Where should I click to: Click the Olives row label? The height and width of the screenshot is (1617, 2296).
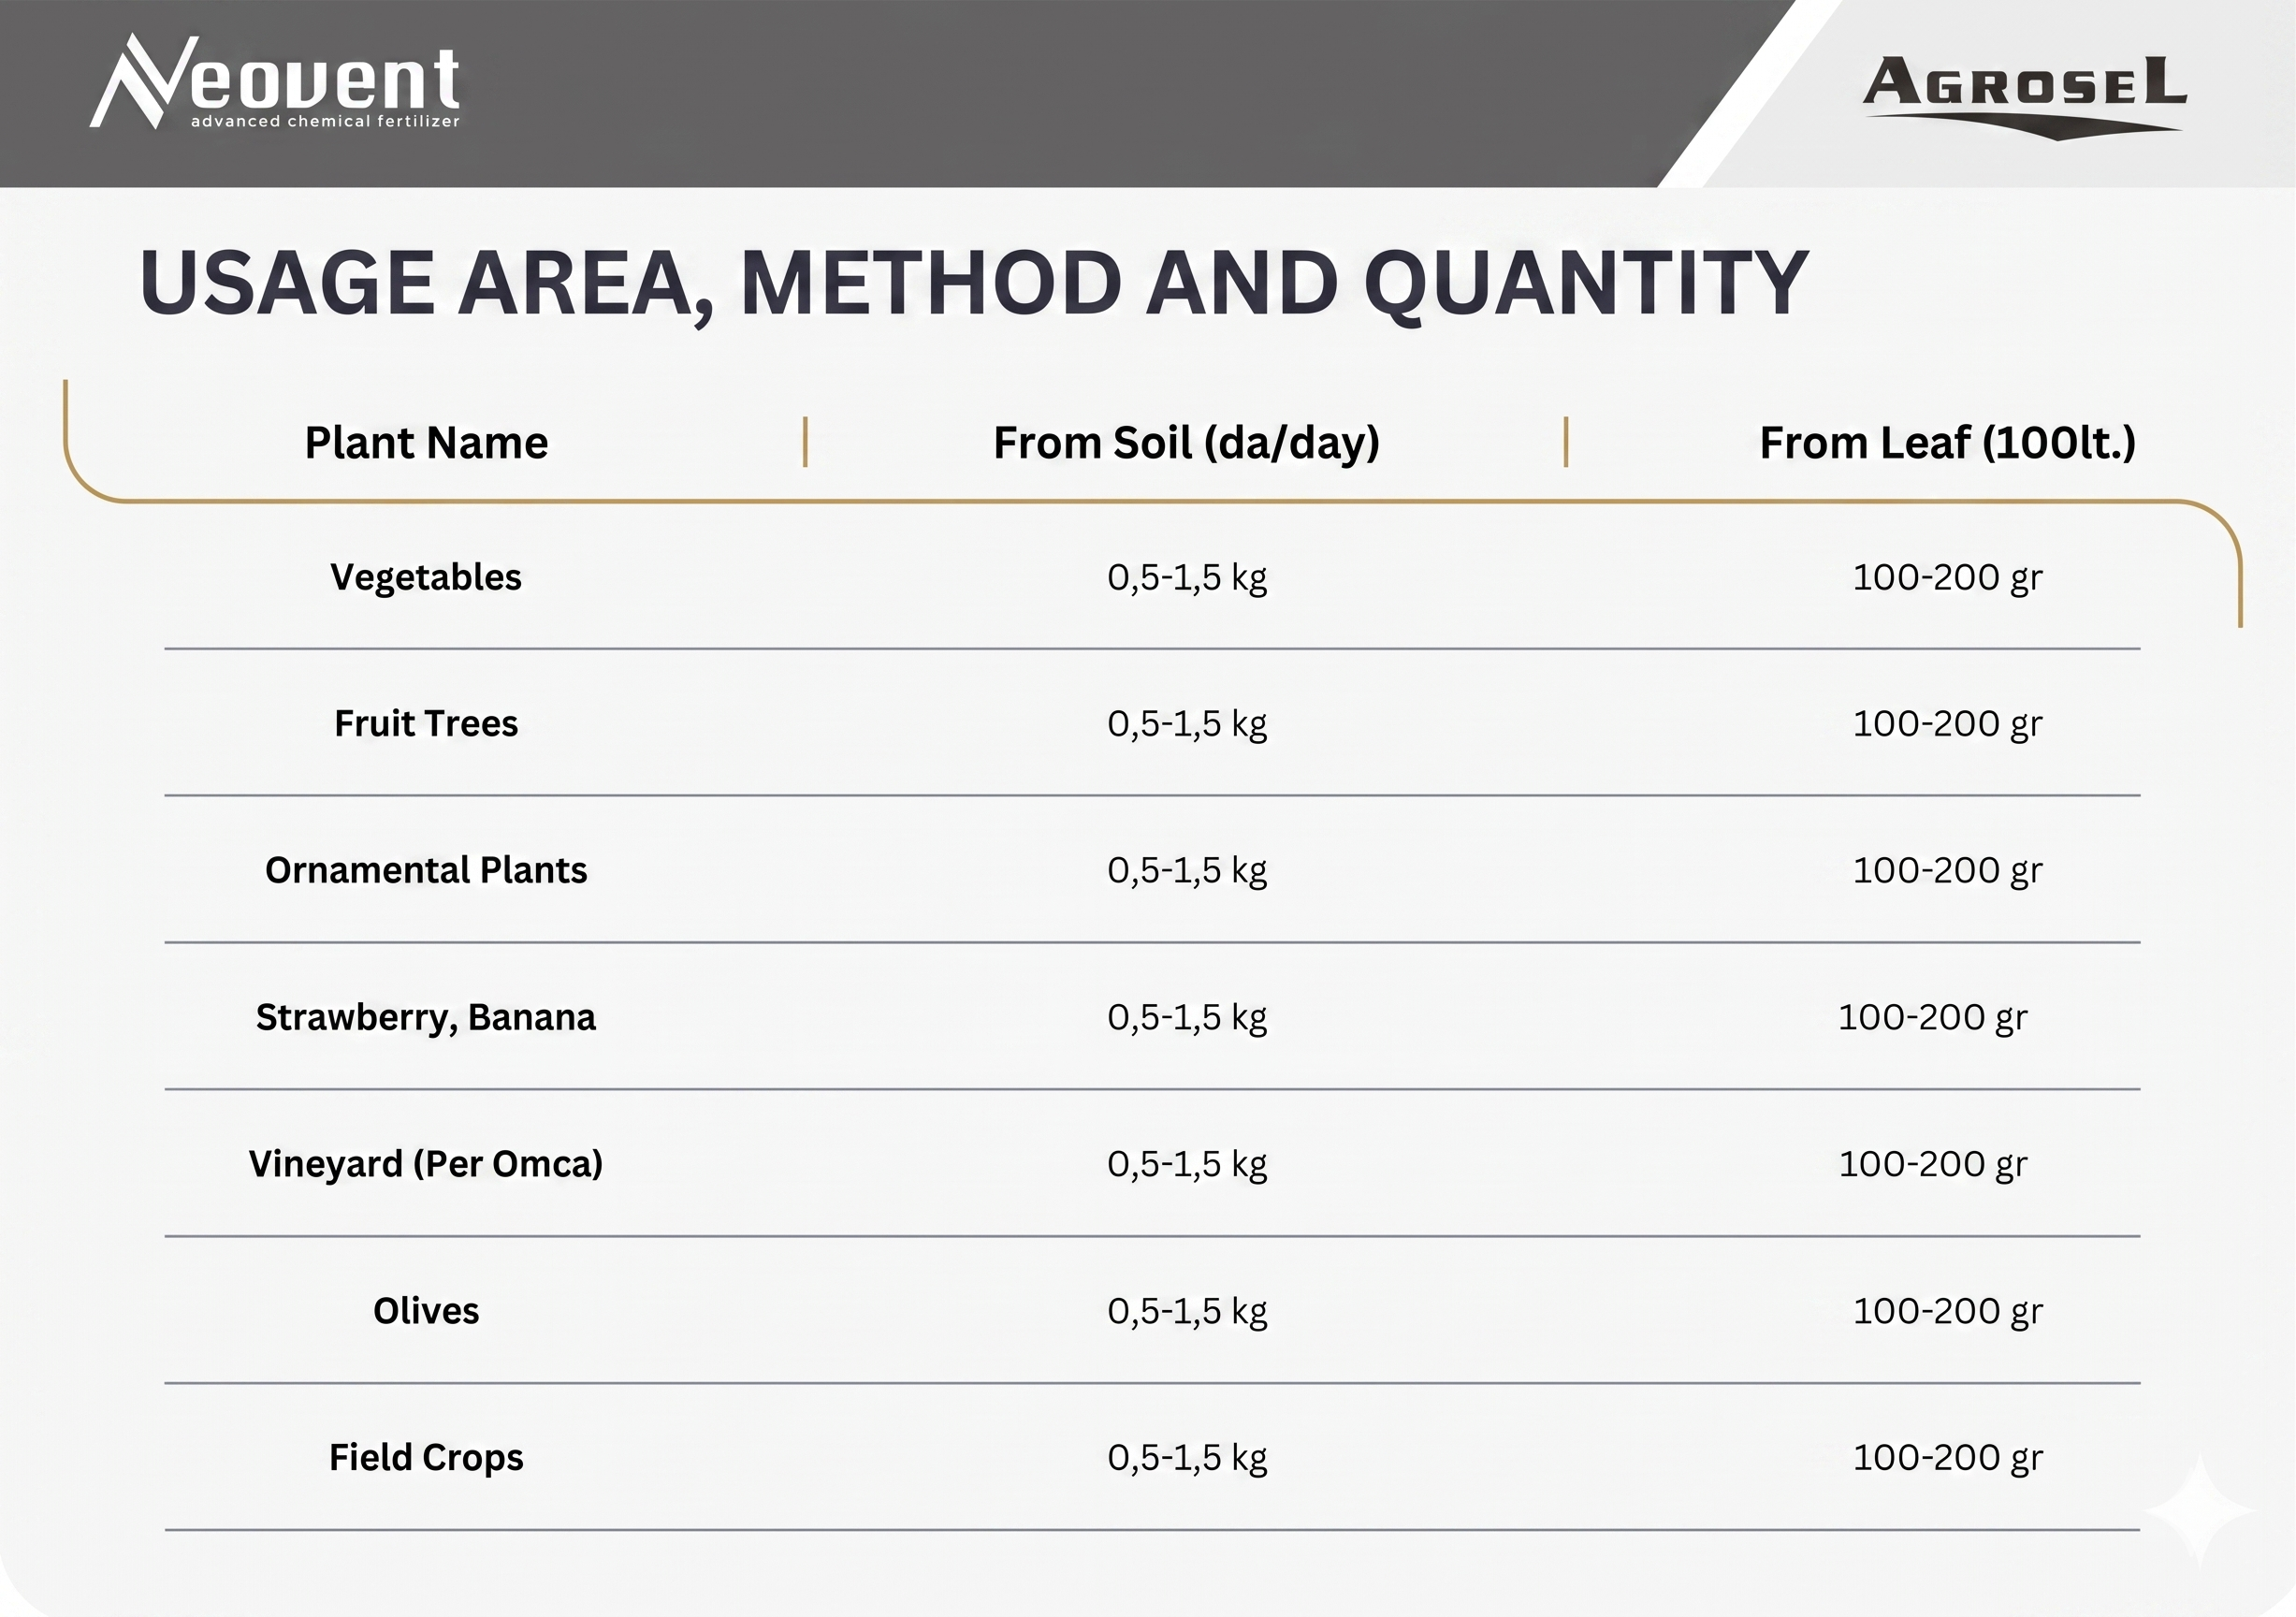426,1311
